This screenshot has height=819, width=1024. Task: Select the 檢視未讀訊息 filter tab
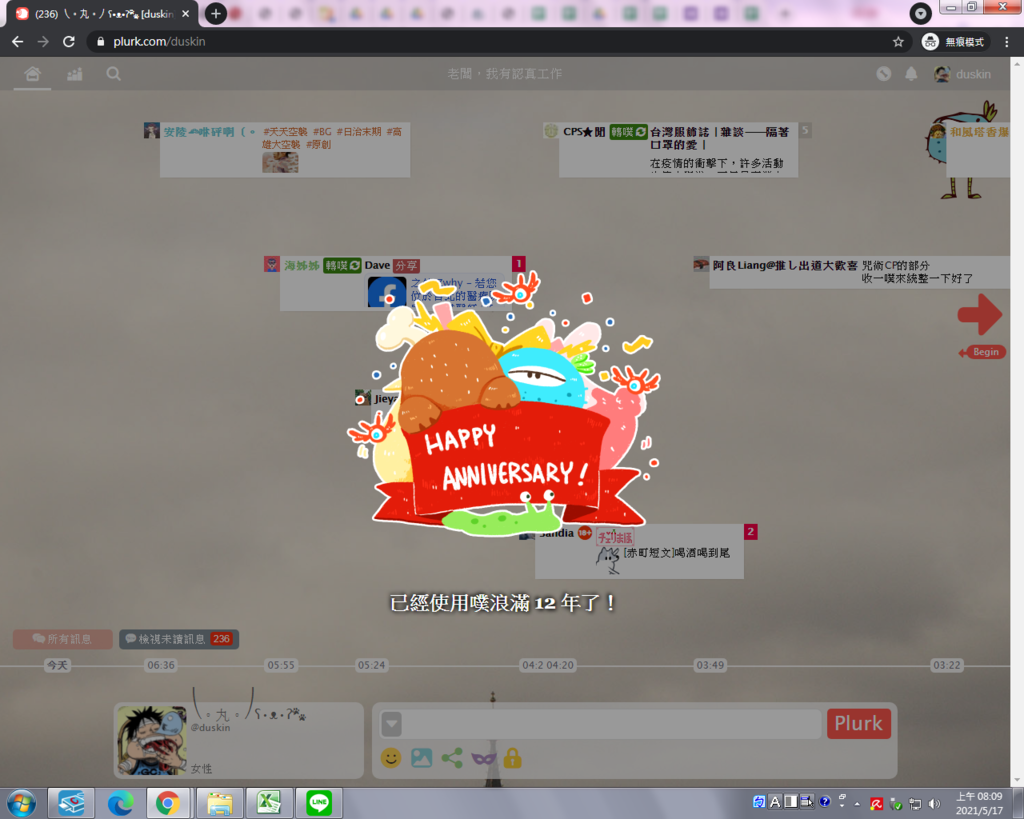179,639
